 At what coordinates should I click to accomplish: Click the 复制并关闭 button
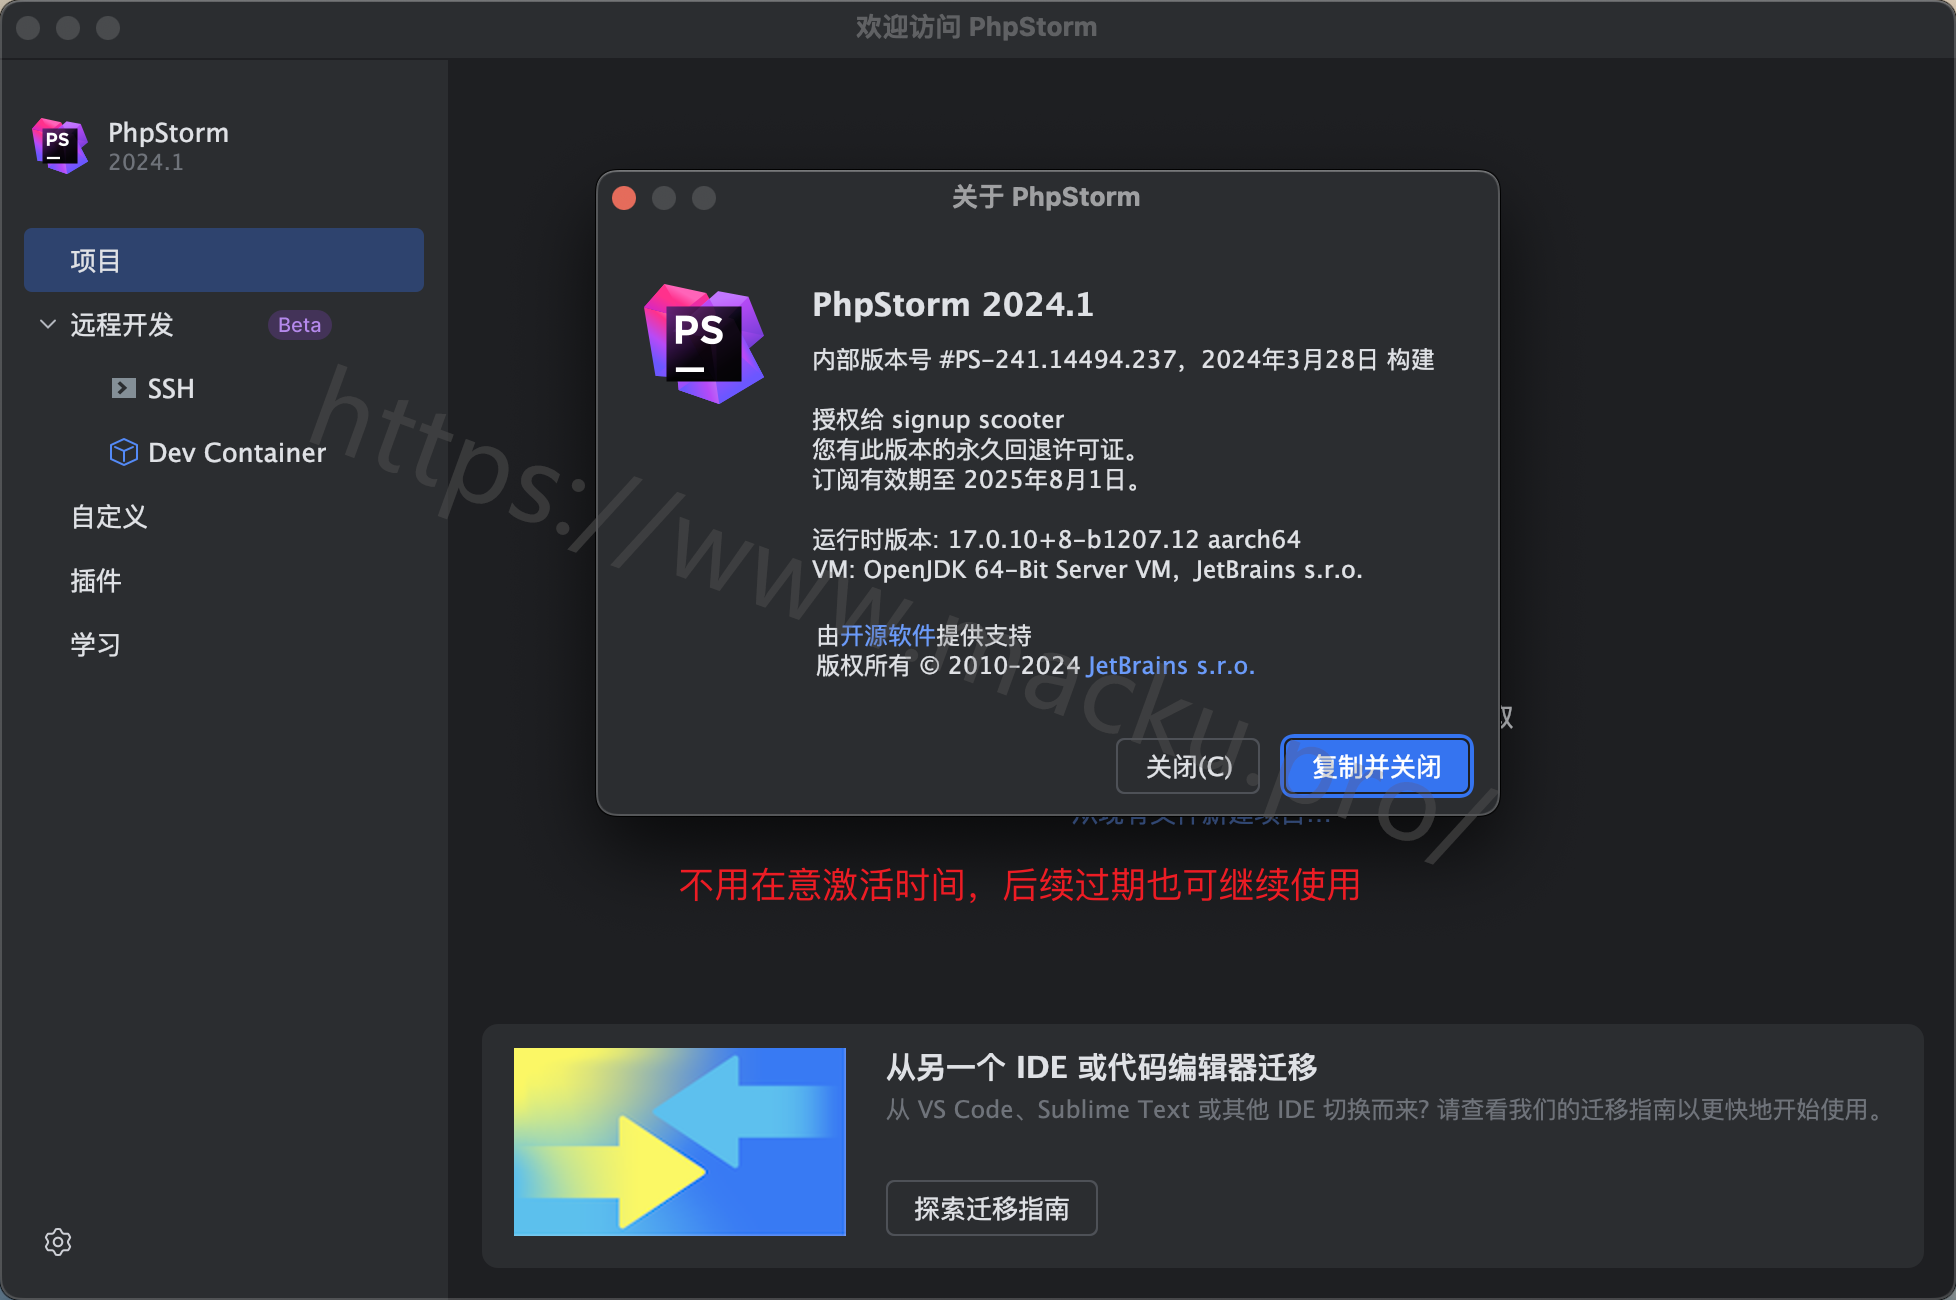(x=1377, y=766)
